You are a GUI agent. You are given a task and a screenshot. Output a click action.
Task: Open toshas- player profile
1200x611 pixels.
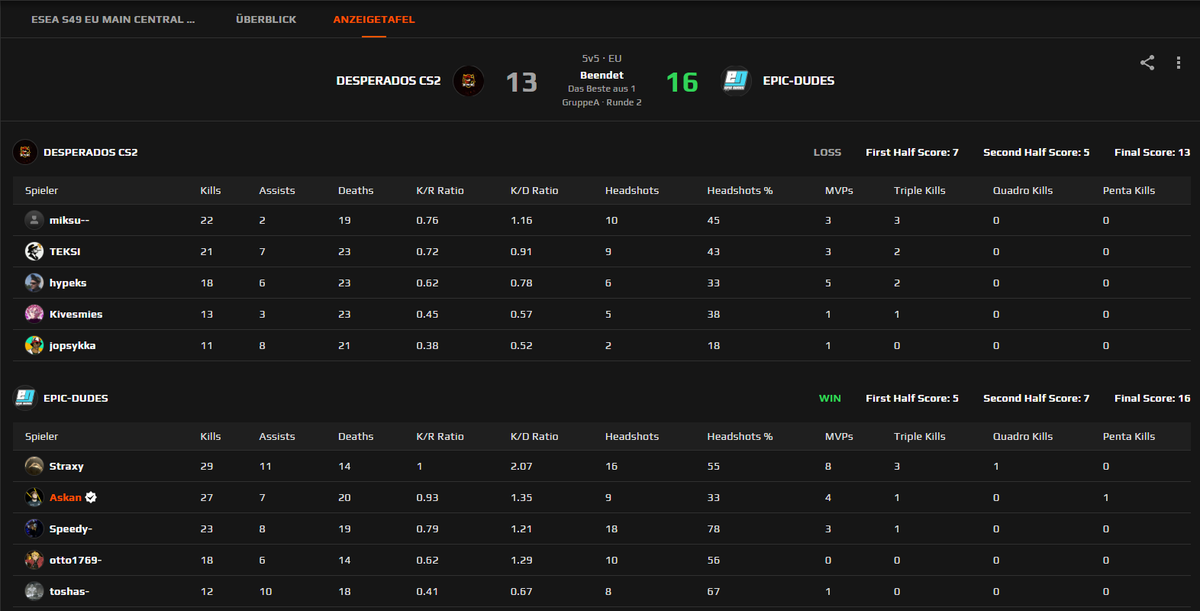click(69, 591)
